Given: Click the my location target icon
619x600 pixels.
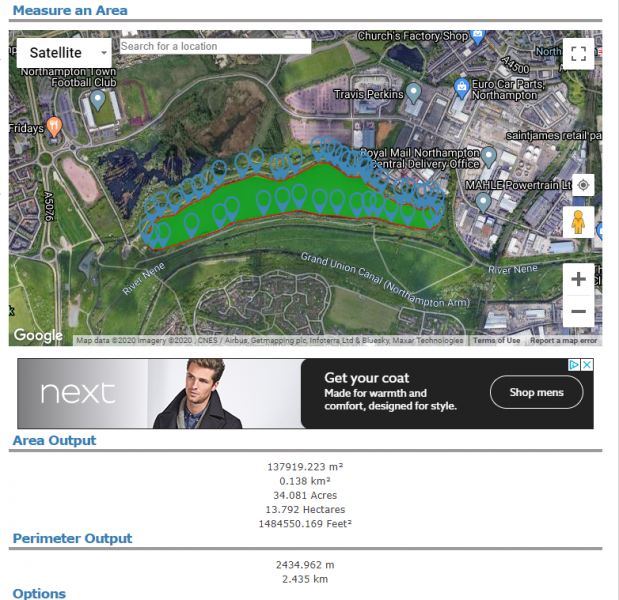Looking at the screenshot, I should tap(584, 185).
